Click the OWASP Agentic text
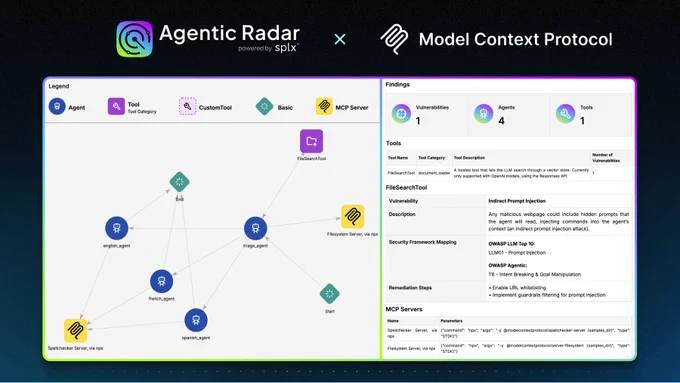The width and height of the screenshot is (680, 383). point(507,265)
